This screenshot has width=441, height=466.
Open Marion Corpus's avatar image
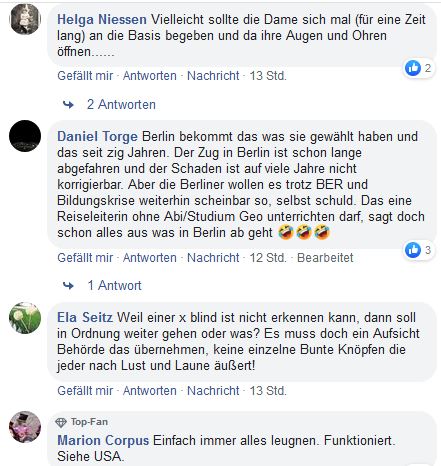(25, 427)
